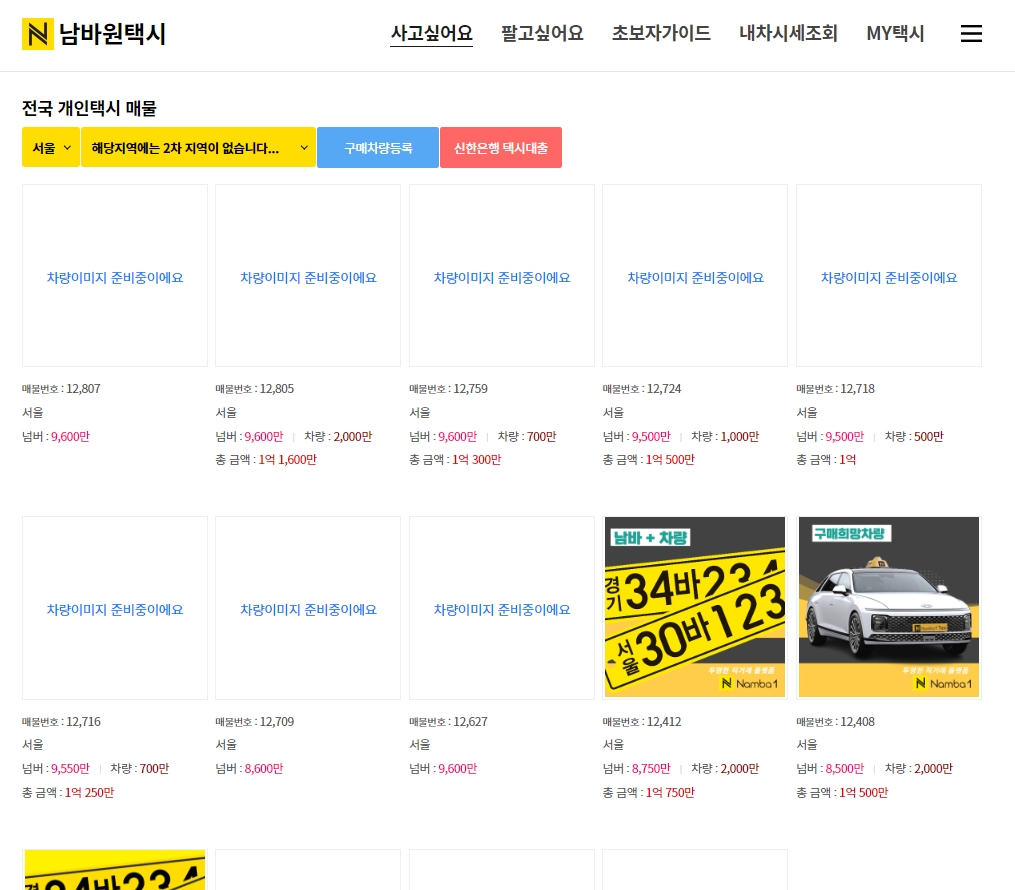Click number price 9,550만 of listing 12,716
This screenshot has height=890, width=1015.
point(71,769)
